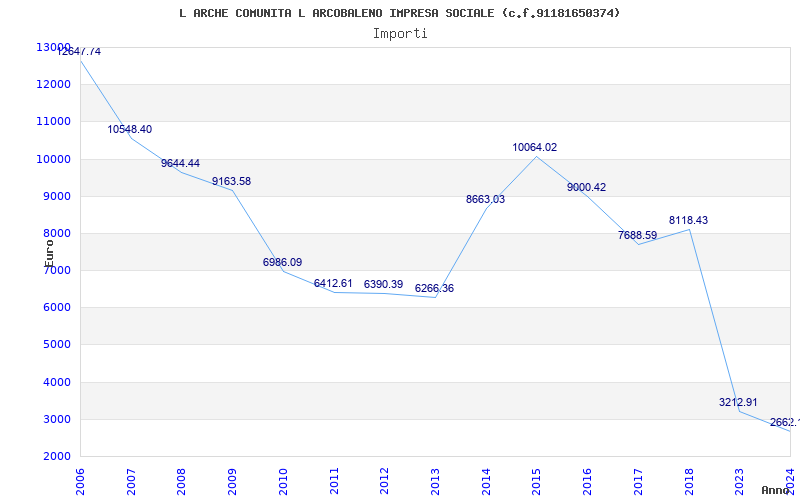Click the 6000 Euro axis value
This screenshot has height=500, width=800.
pyautogui.click(x=56, y=308)
